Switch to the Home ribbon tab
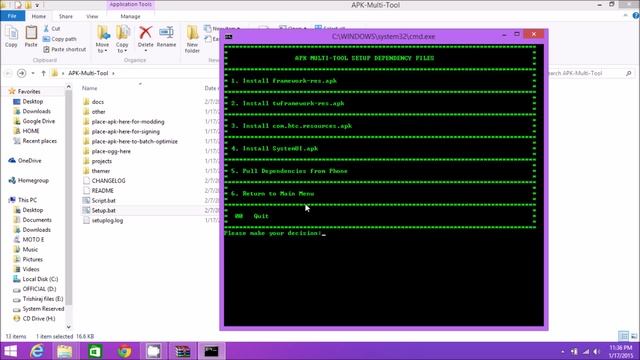This screenshot has height=360, width=640. pyautogui.click(x=39, y=16)
